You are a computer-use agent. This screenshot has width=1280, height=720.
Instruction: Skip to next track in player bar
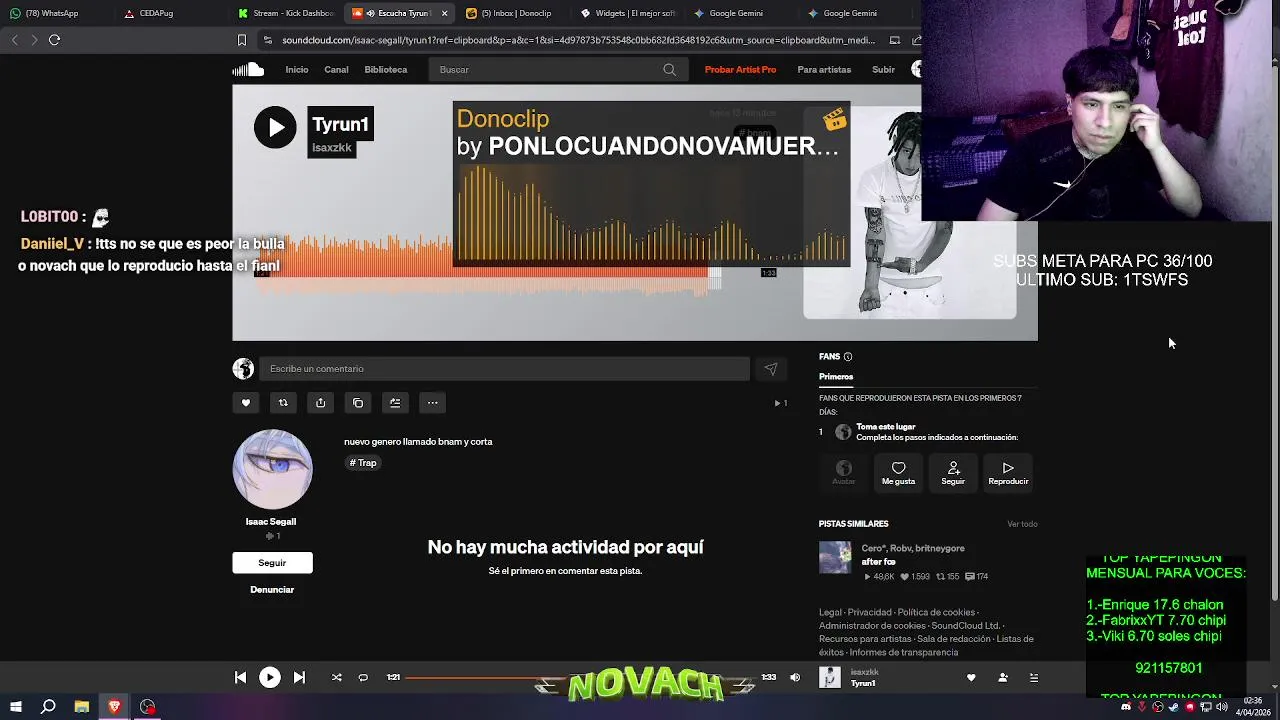pos(299,677)
